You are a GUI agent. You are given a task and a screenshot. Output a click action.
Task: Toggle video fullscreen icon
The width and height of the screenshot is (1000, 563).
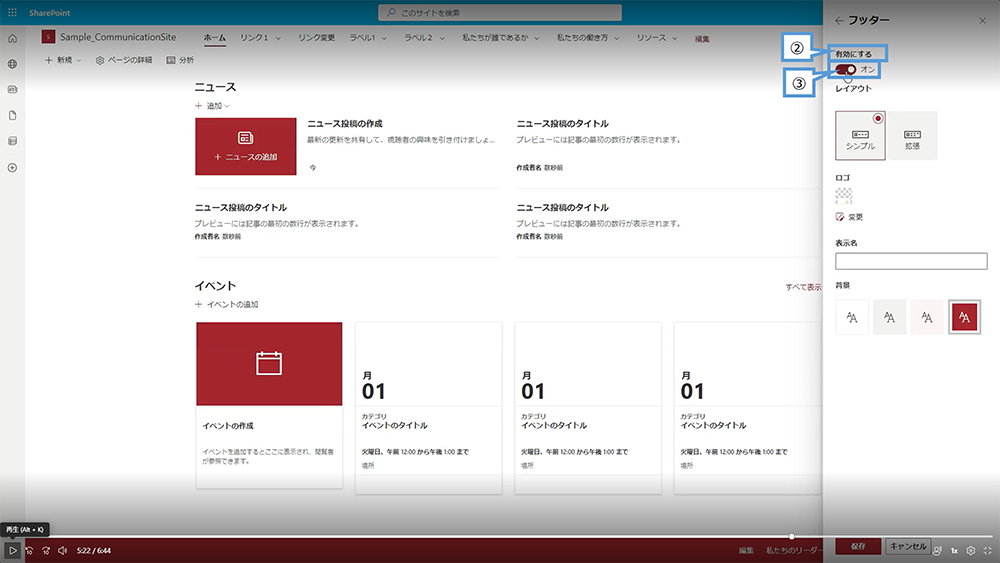987,550
